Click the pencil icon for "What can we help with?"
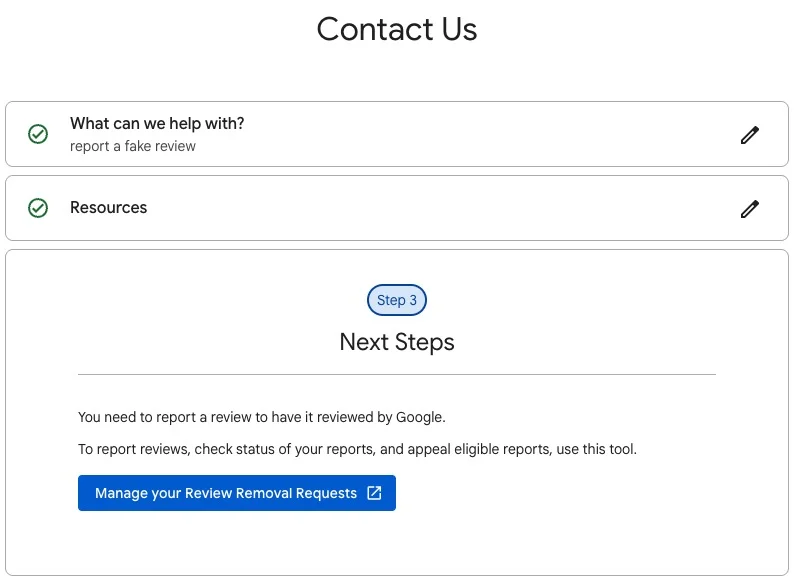This screenshot has height=582, width=794. pos(750,135)
